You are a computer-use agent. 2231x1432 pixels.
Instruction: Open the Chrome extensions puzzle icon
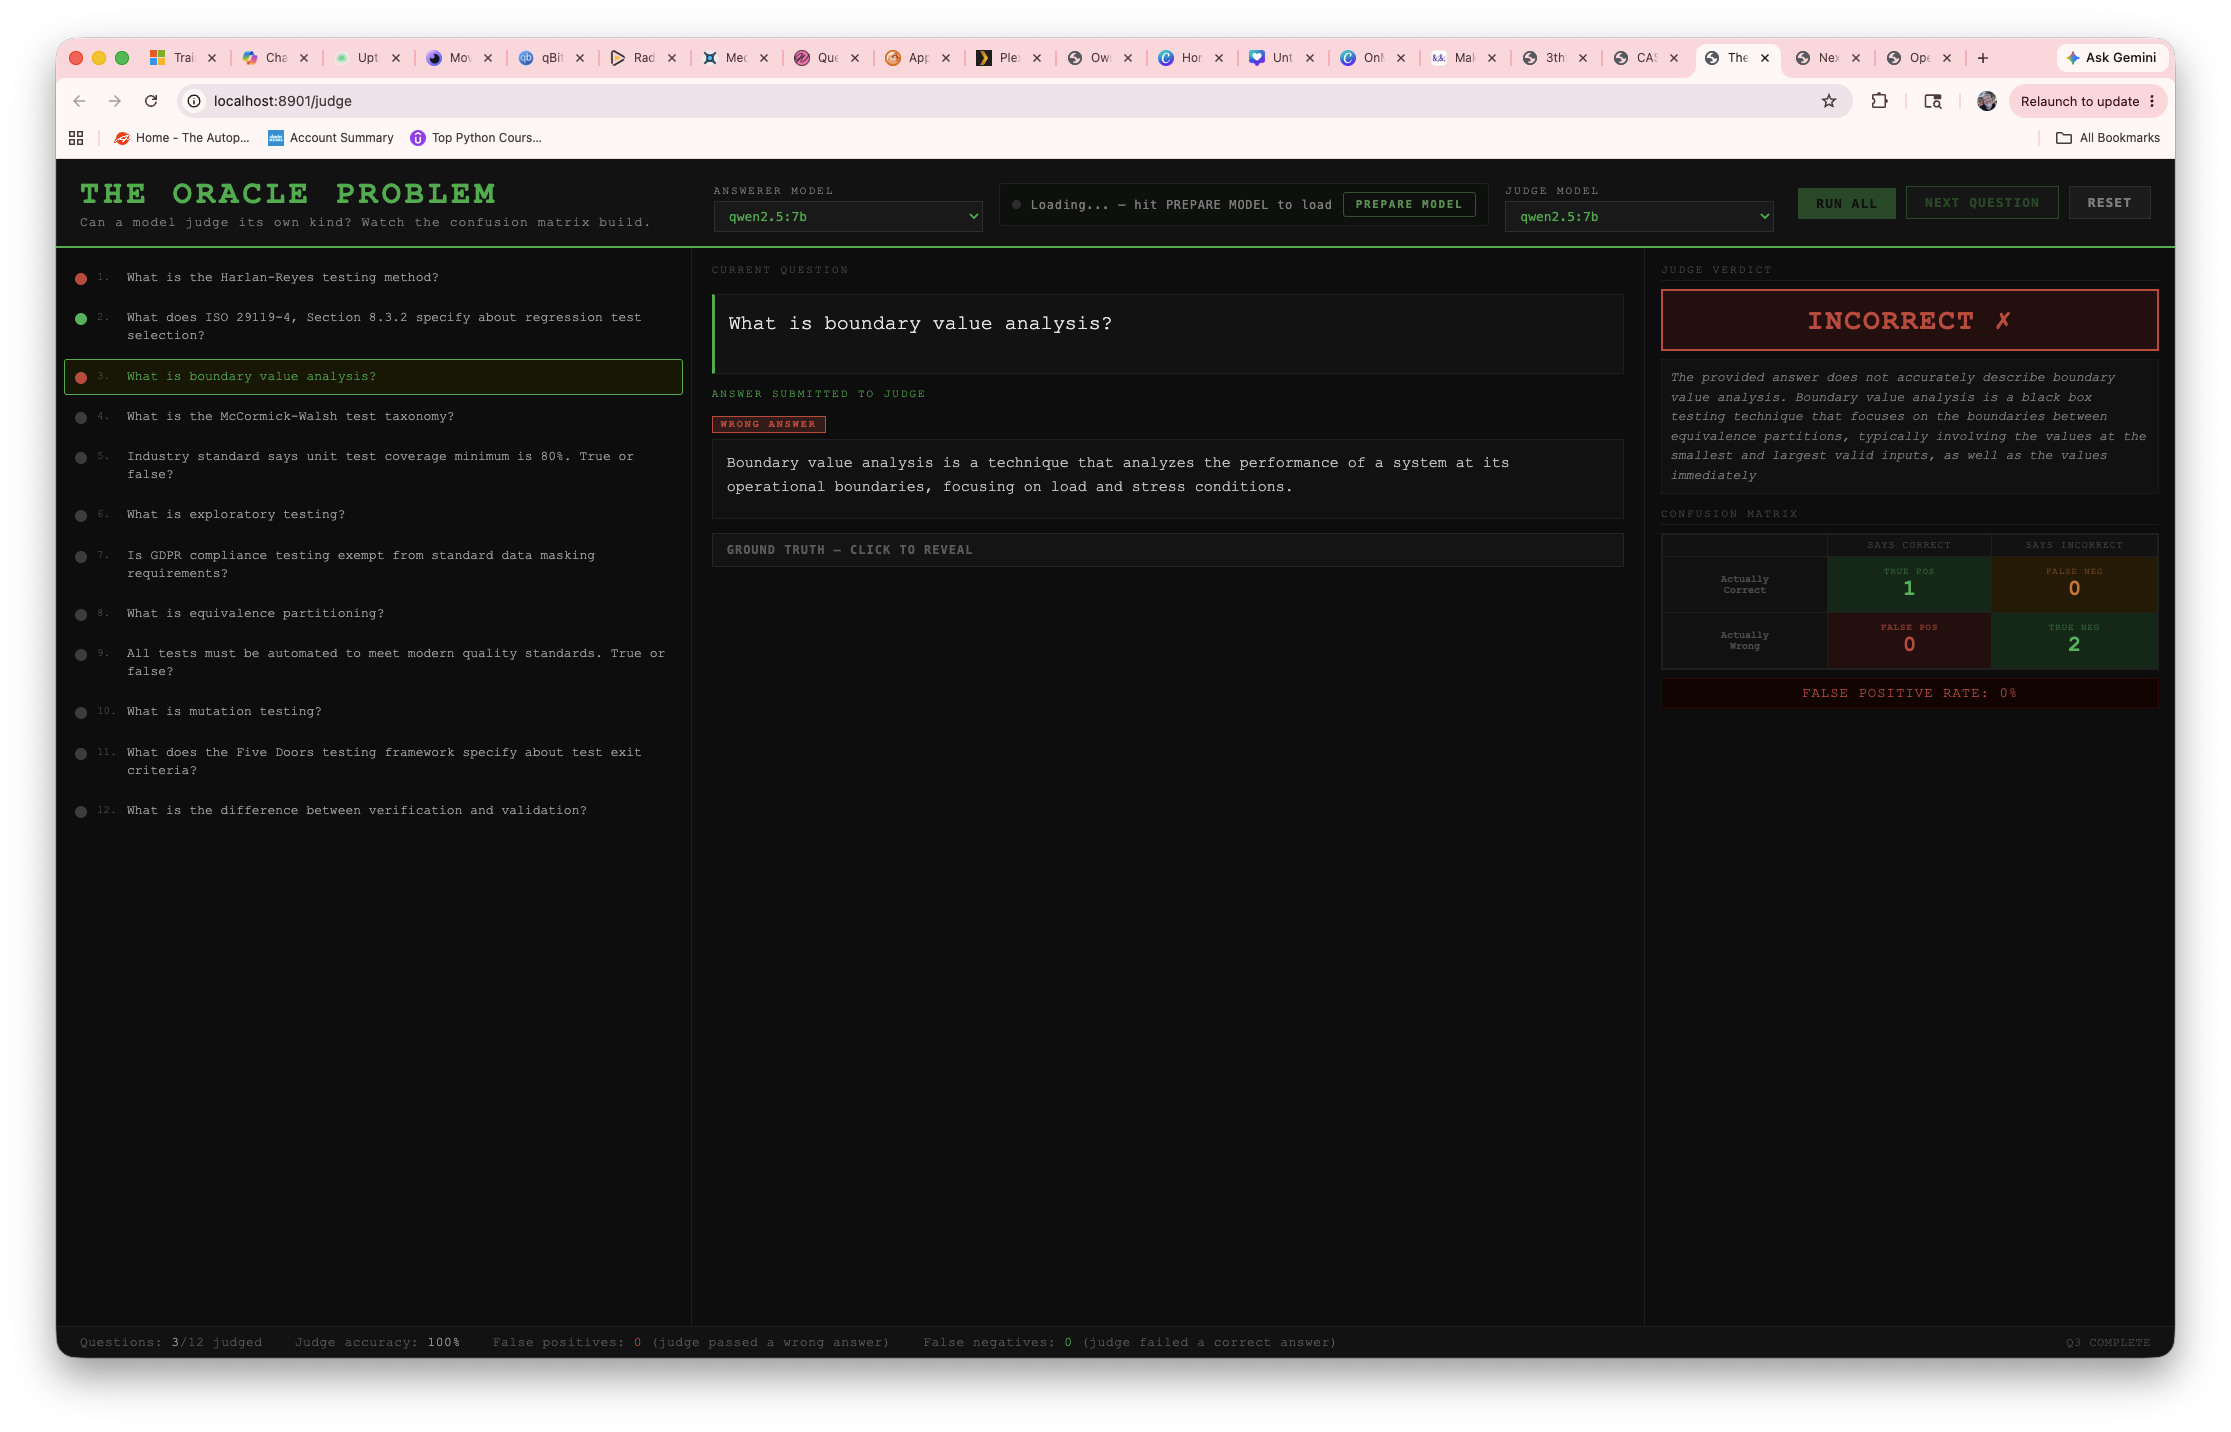tap(1879, 101)
